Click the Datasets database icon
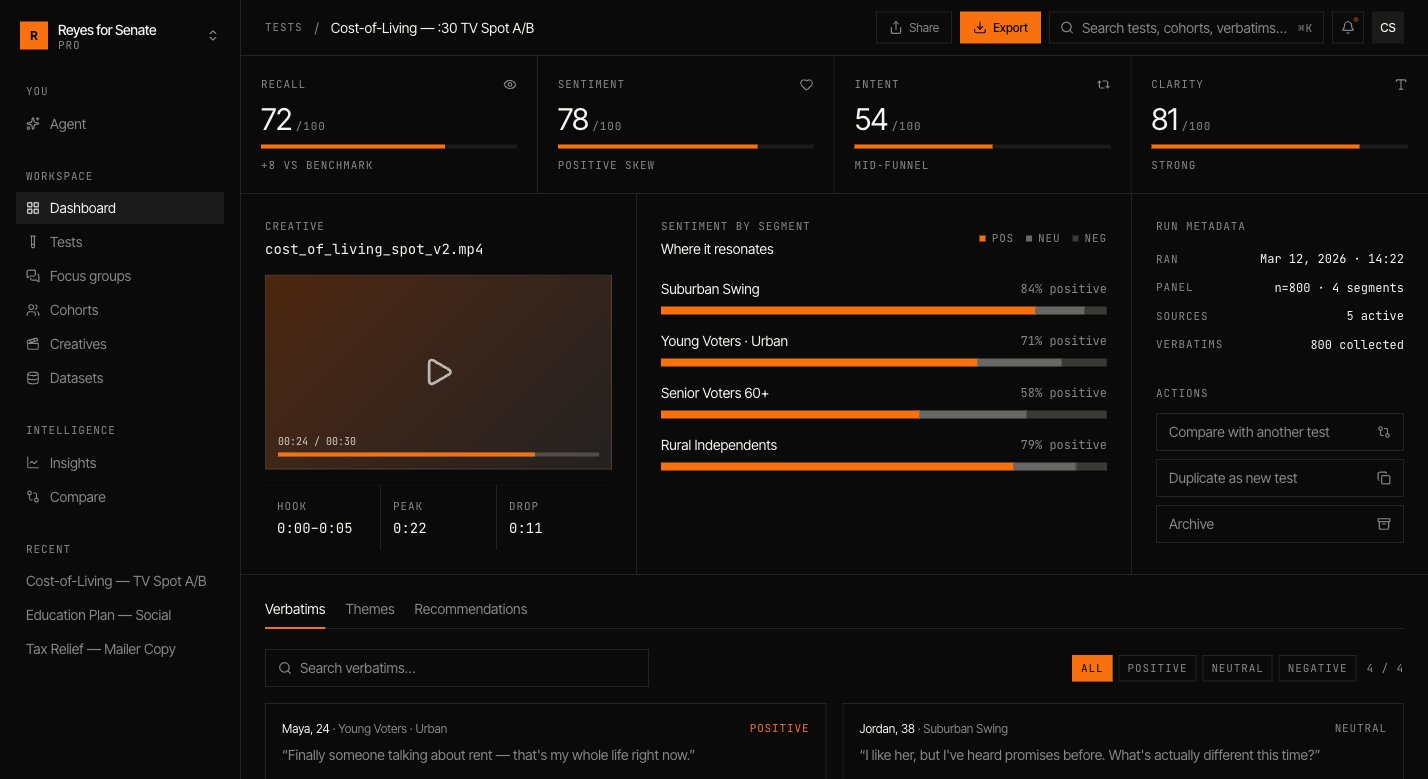Viewport: 1428px width, 779px height. click(x=33, y=378)
